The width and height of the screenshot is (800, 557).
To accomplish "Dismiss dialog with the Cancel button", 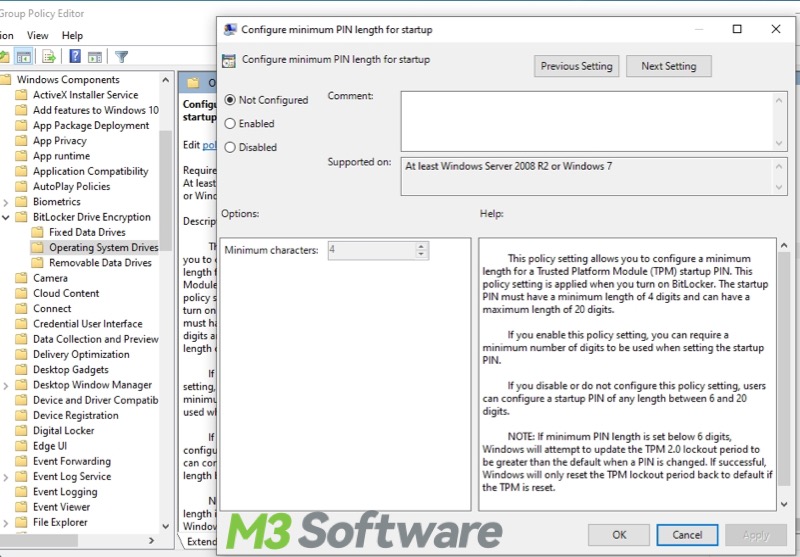I will (x=687, y=535).
